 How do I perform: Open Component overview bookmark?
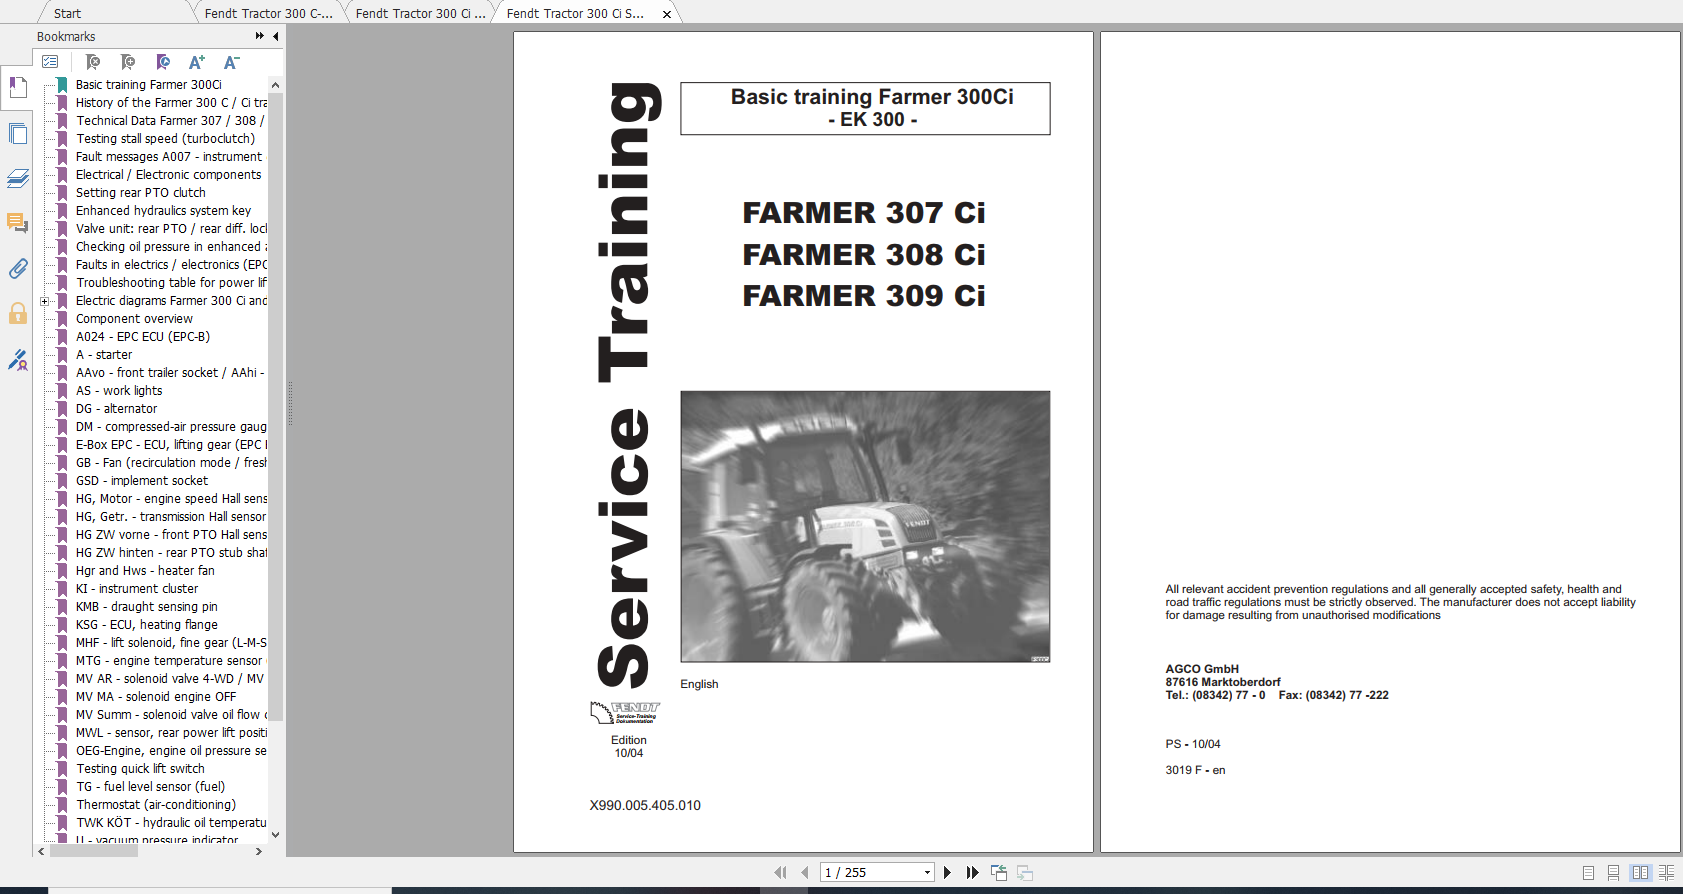[134, 319]
